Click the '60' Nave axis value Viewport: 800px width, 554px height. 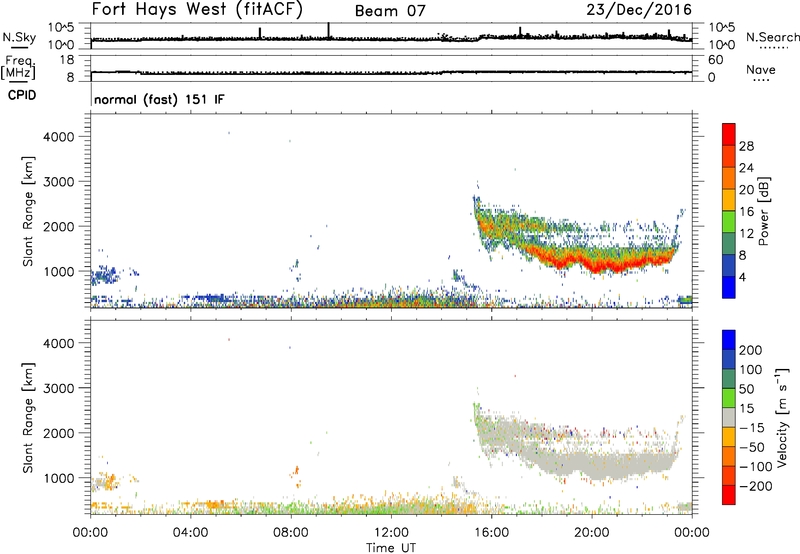click(x=715, y=60)
